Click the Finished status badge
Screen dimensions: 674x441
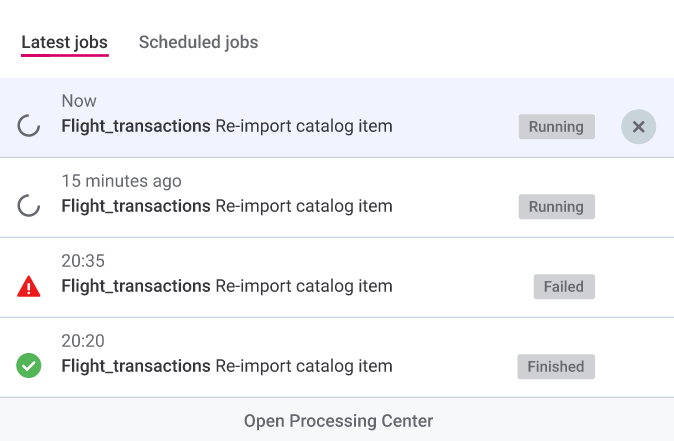coord(555,367)
